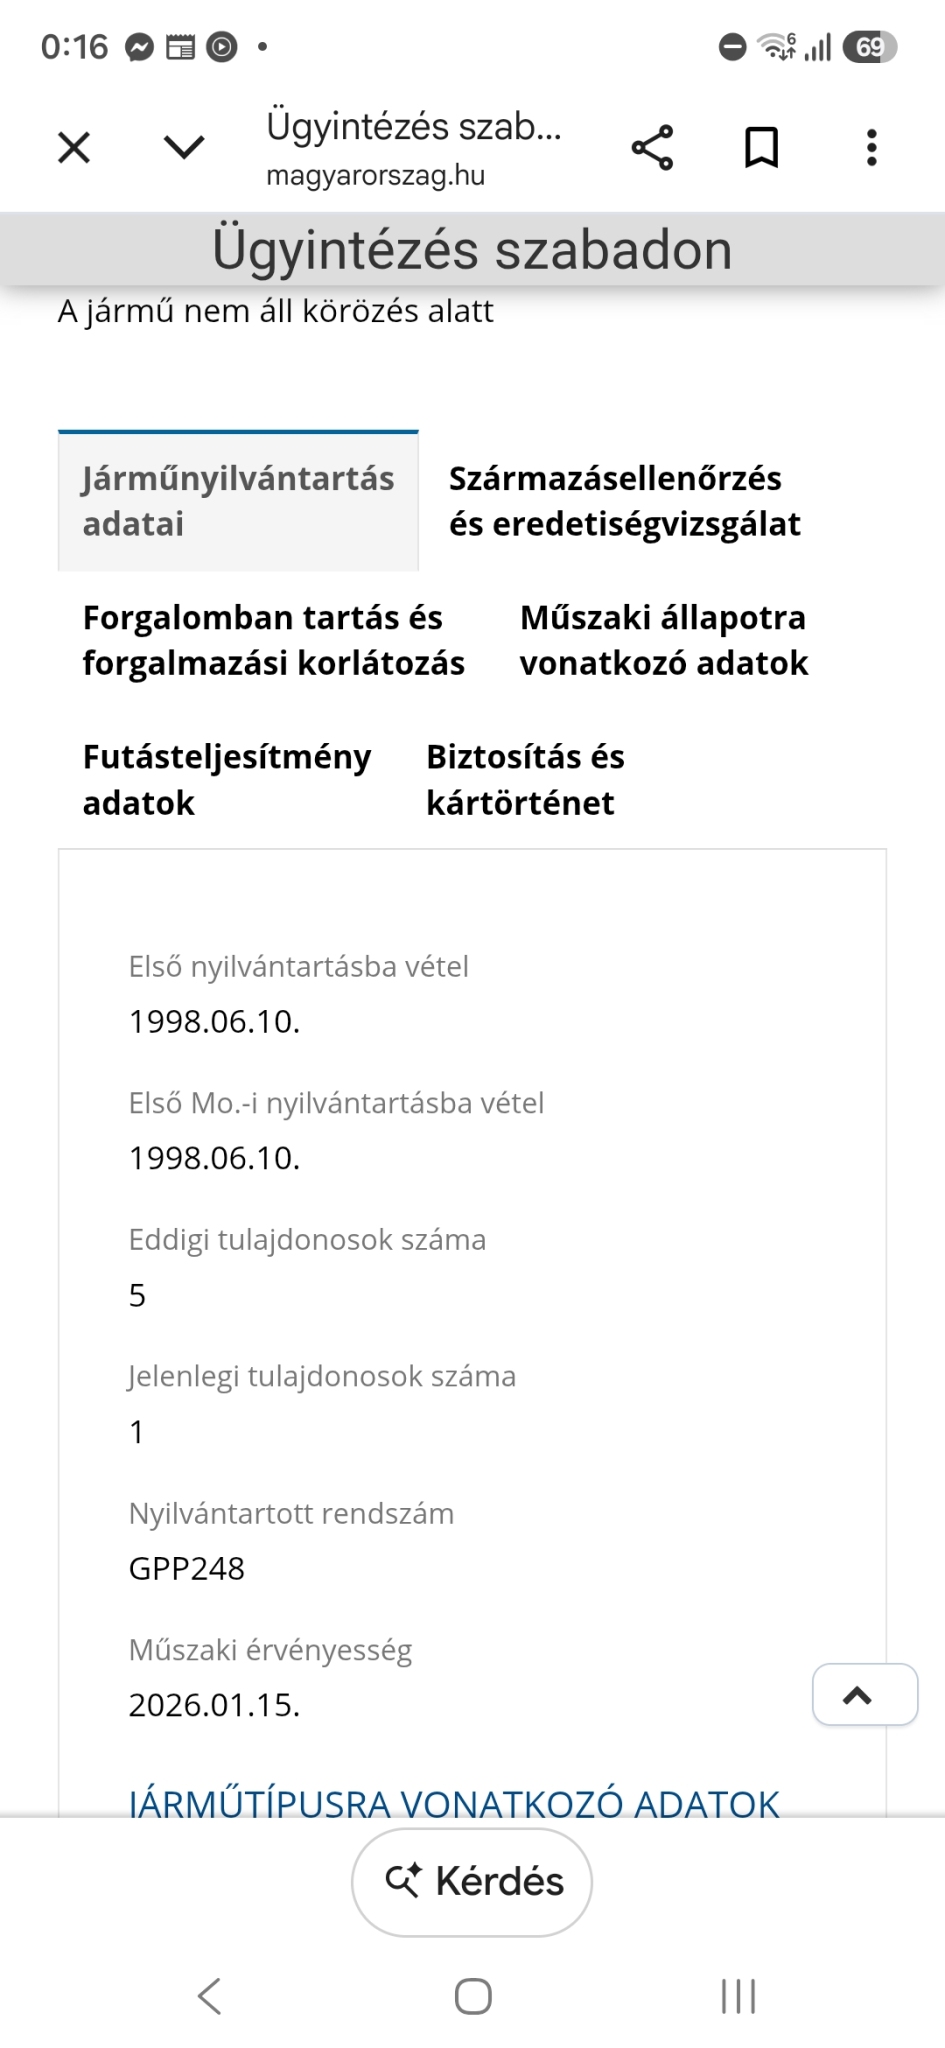Open Műszaki állapotra vonatkozó adatok tab

(x=664, y=640)
